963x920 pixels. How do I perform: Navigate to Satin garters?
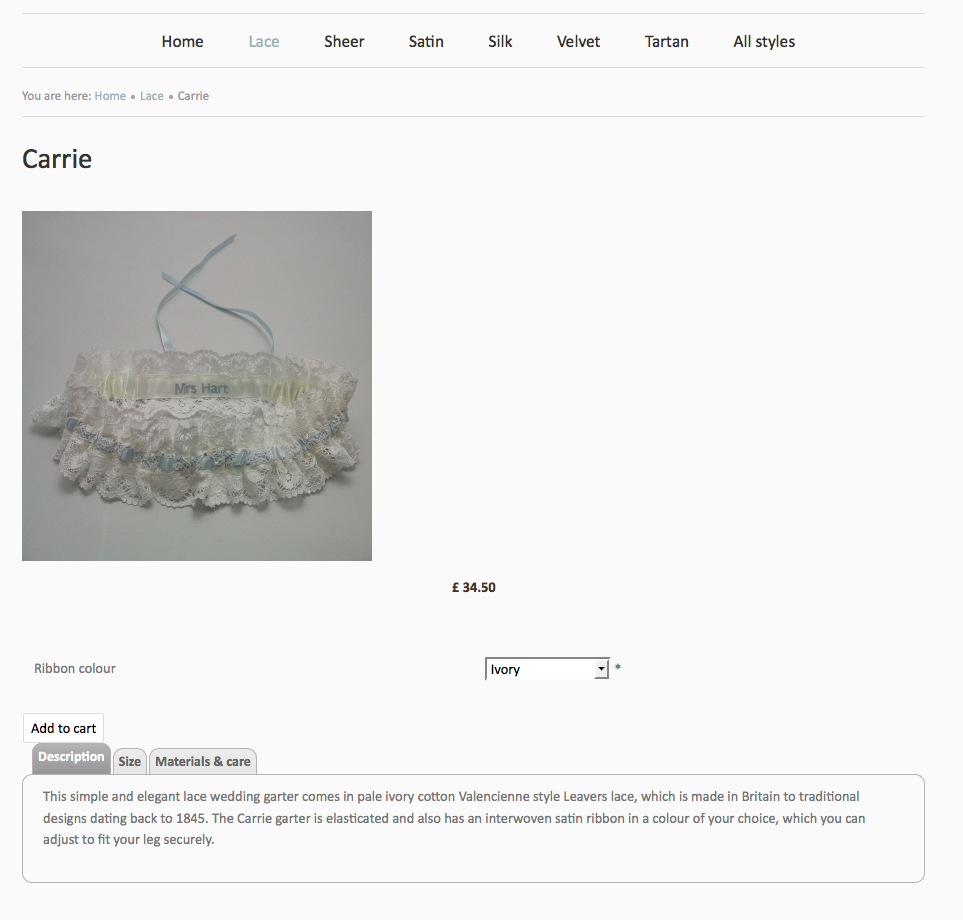coord(426,42)
